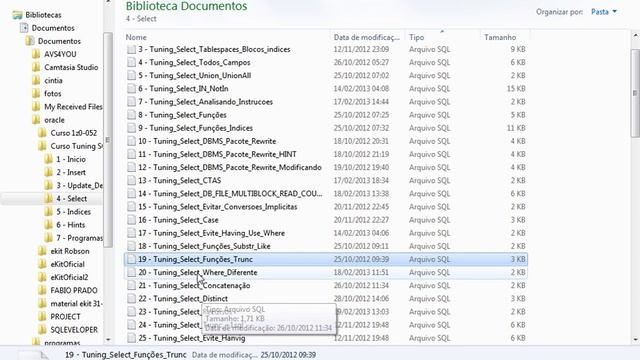Select file 25 - Tuning_Select_Evite_Hanvig
The height and width of the screenshot is (360, 640).
tap(192, 338)
